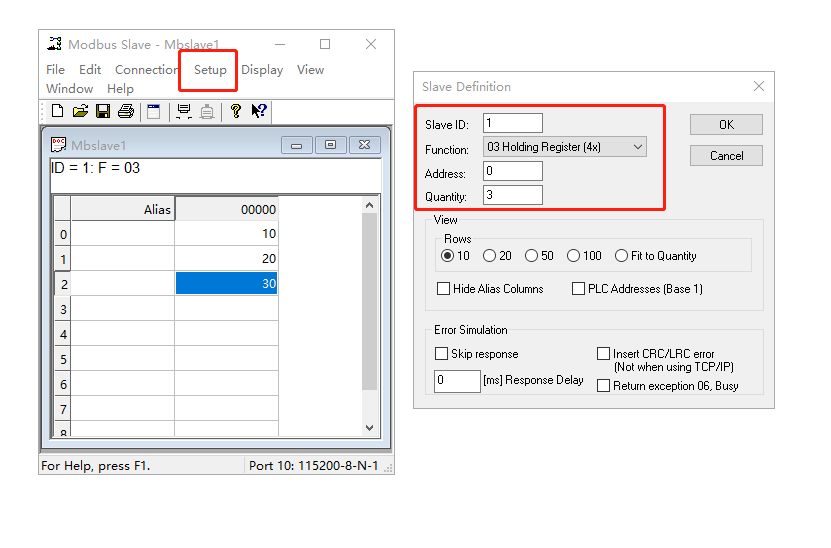Open the File menu
Viewport: 831px width, 548px height.
[55, 70]
